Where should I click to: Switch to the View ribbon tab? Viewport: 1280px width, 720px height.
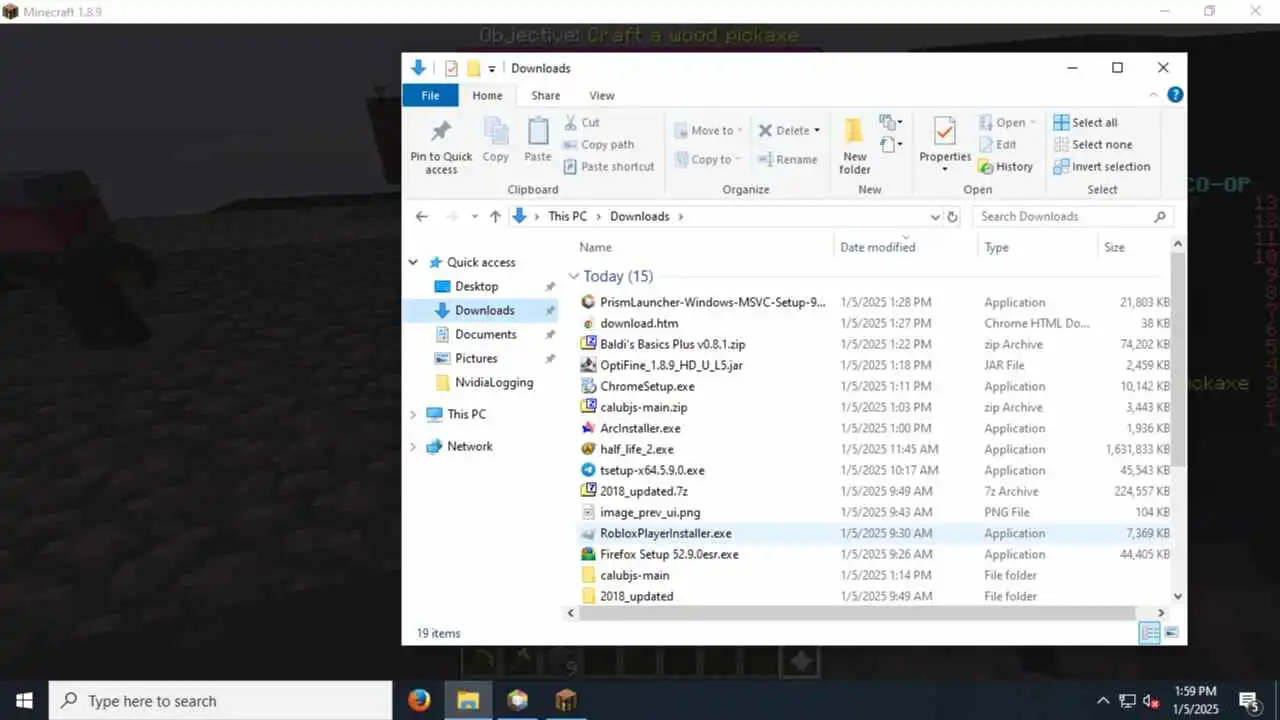[601, 95]
